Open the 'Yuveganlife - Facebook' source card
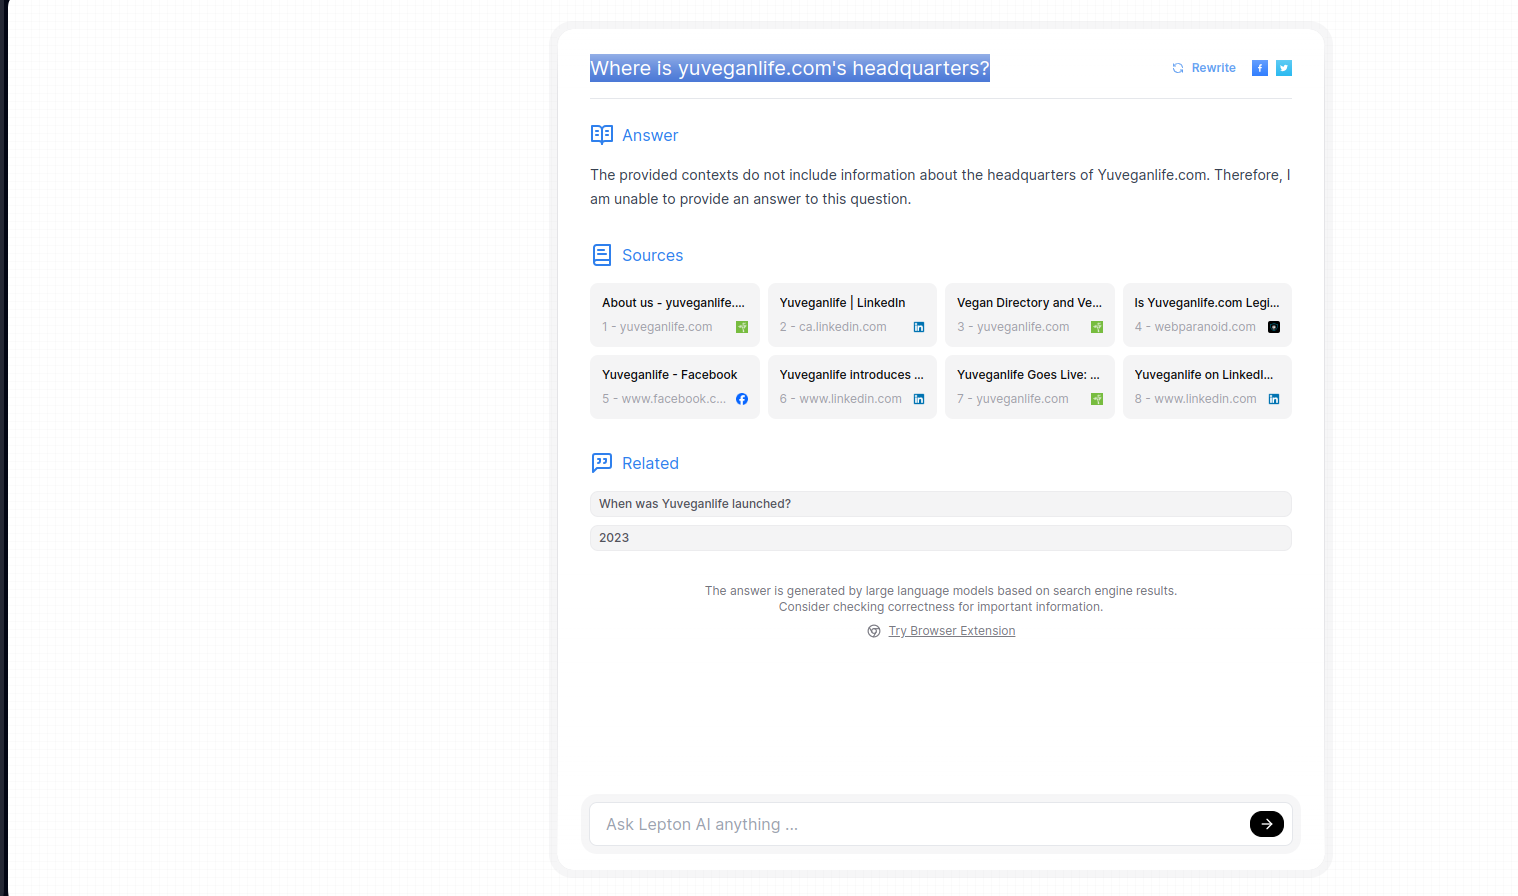This screenshot has width=1518, height=896. 675,387
